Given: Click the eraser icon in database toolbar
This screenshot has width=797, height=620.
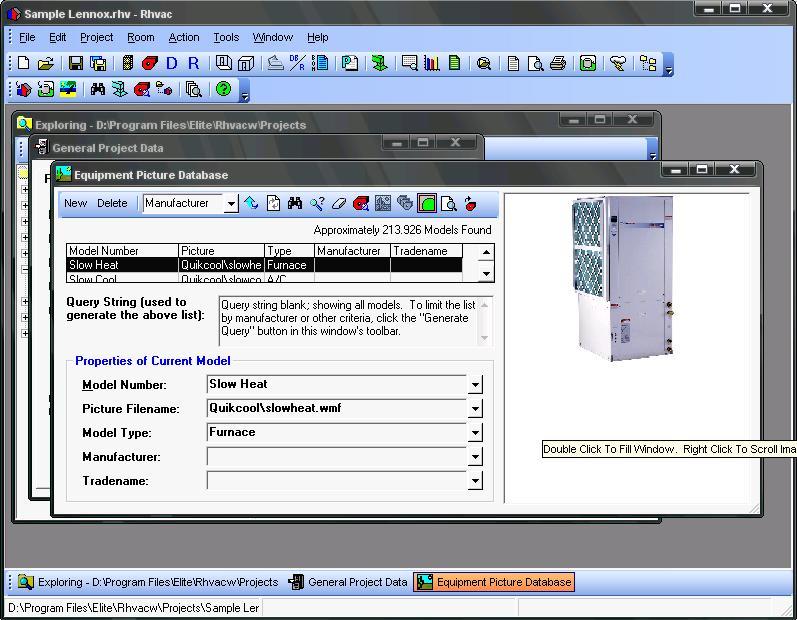Looking at the screenshot, I should pyautogui.click(x=339, y=204).
